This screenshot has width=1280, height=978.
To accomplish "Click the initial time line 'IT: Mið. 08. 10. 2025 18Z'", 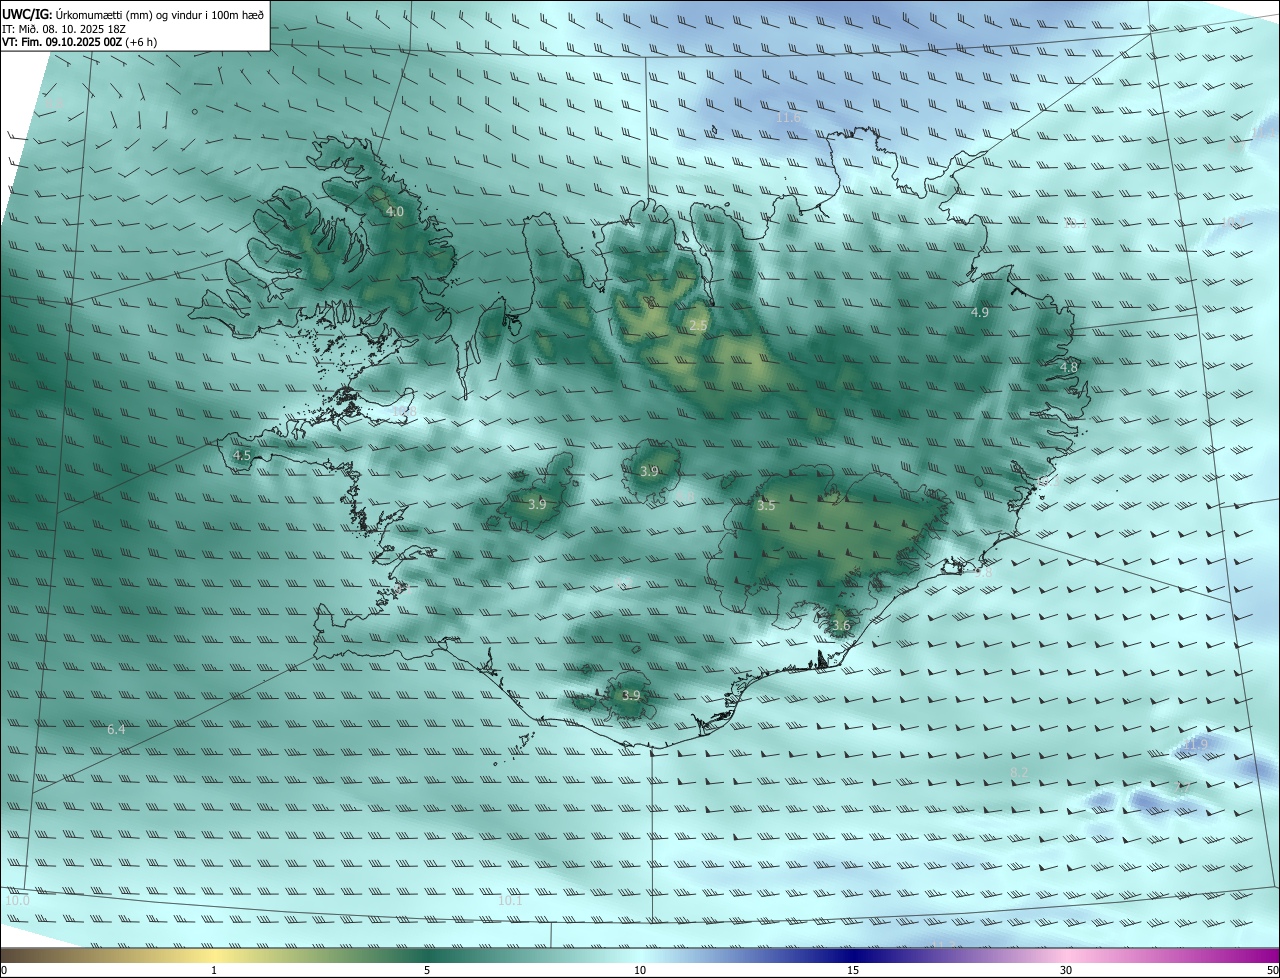I will pos(63,28).
